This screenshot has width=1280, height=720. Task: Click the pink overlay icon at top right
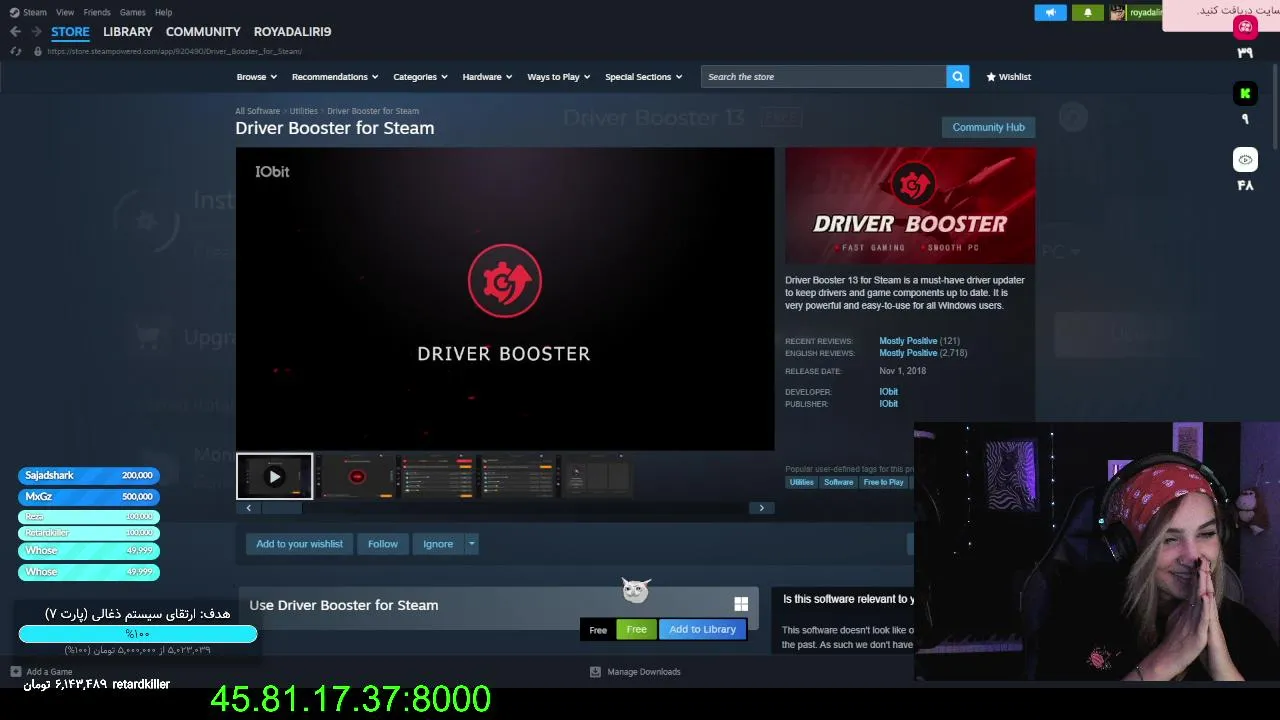point(1245,27)
